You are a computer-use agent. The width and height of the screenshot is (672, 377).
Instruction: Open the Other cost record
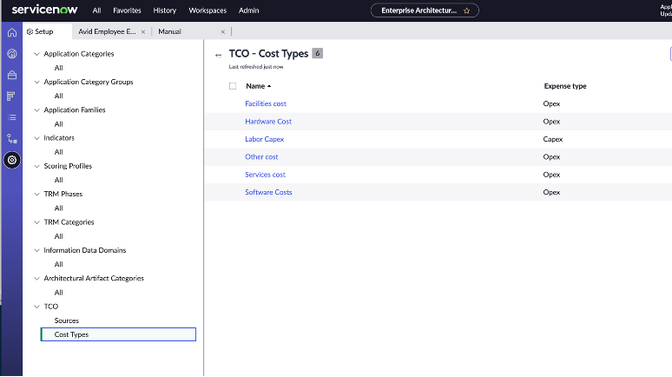coord(261,157)
